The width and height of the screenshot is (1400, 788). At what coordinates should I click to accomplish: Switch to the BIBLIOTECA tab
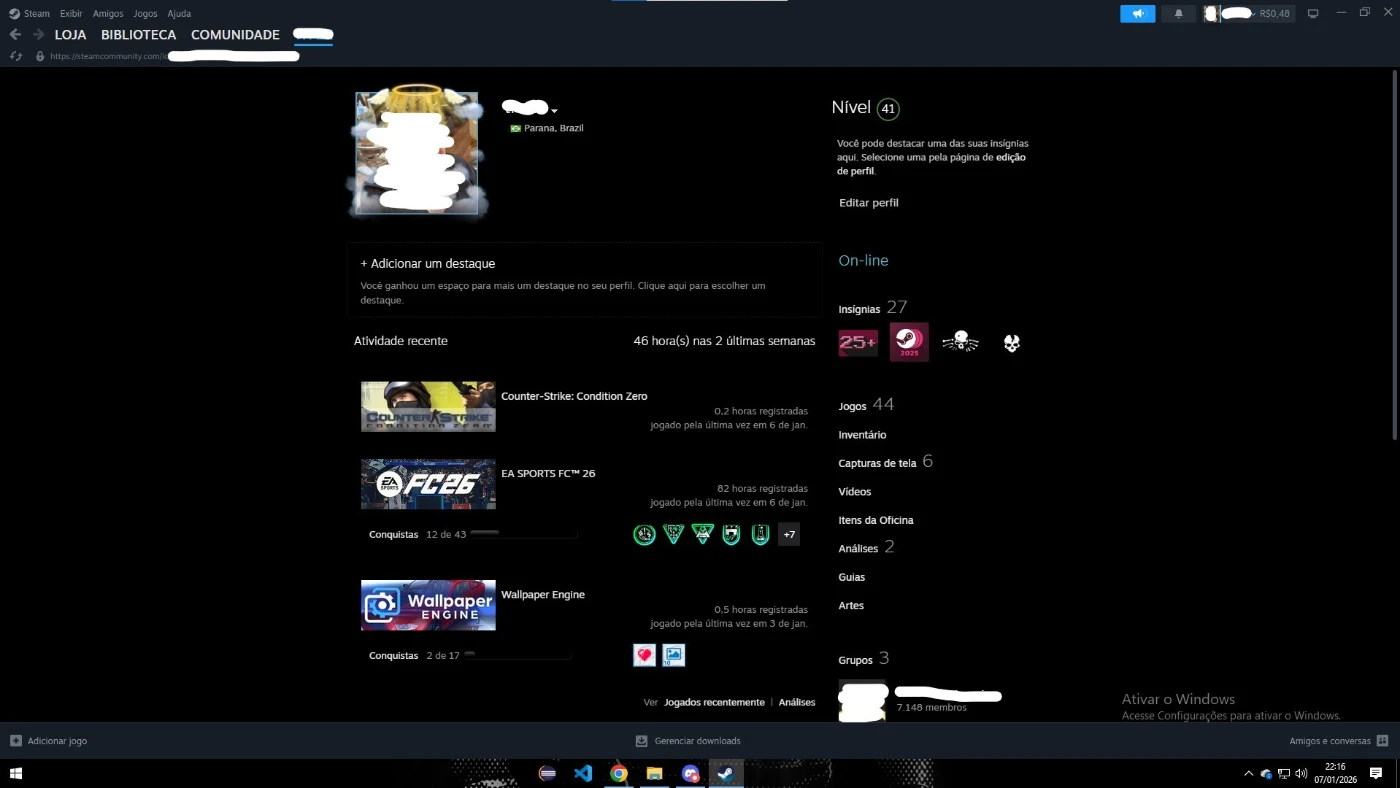pos(138,35)
